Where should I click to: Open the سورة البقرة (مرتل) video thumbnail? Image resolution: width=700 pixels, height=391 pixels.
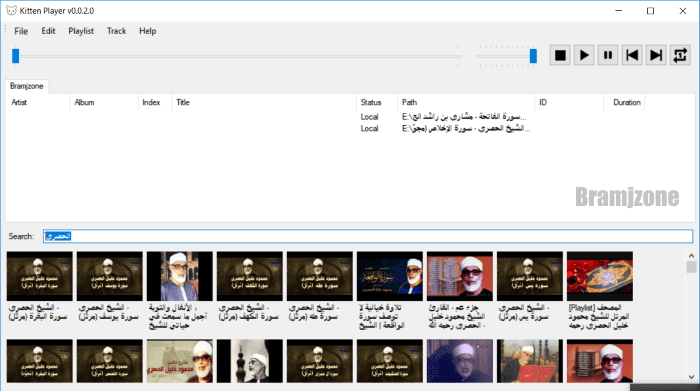pyautogui.click(x=39, y=276)
